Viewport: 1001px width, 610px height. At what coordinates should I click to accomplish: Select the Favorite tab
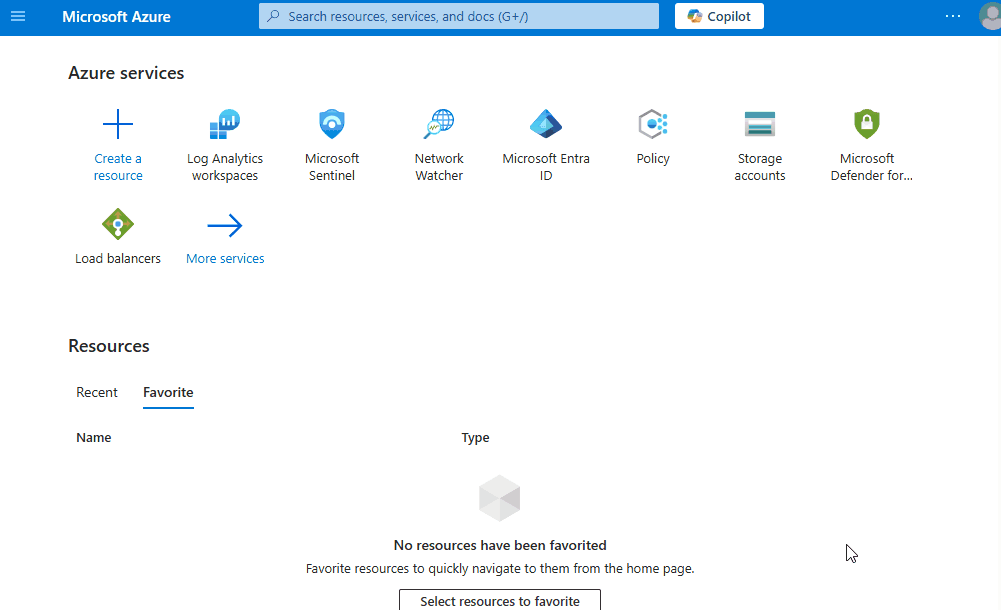pyautogui.click(x=169, y=392)
